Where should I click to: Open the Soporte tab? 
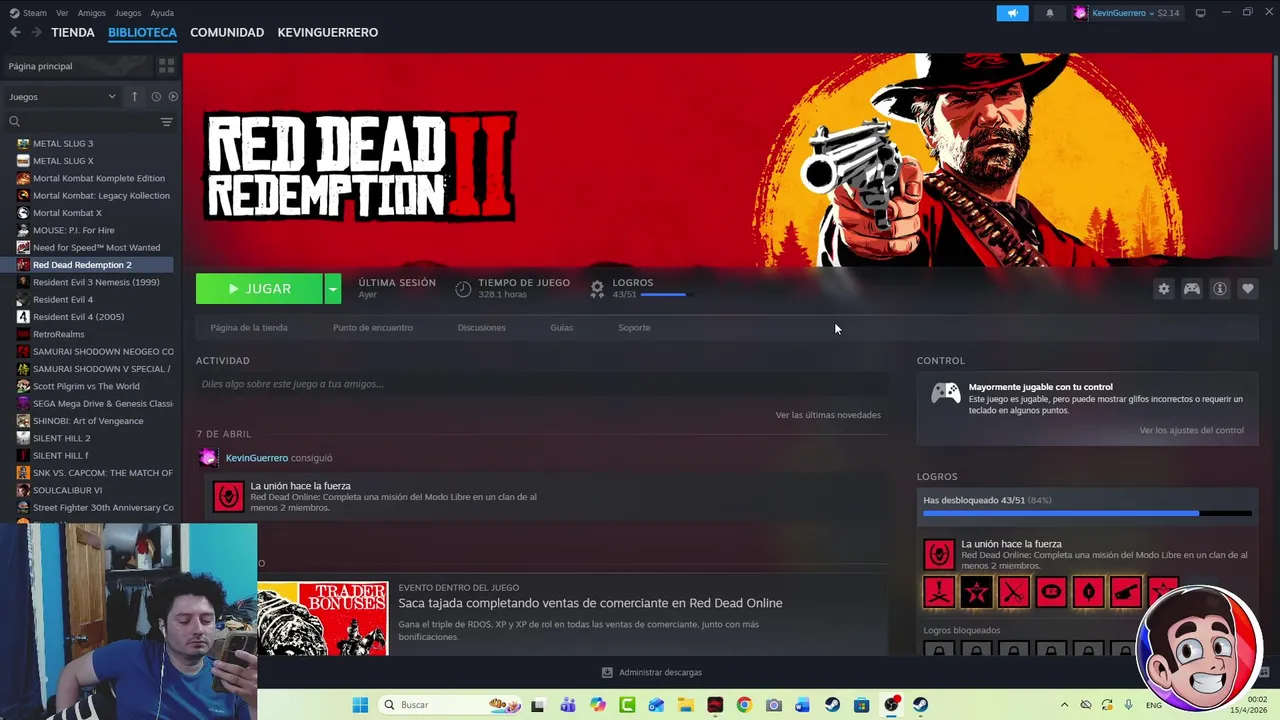[634, 328]
